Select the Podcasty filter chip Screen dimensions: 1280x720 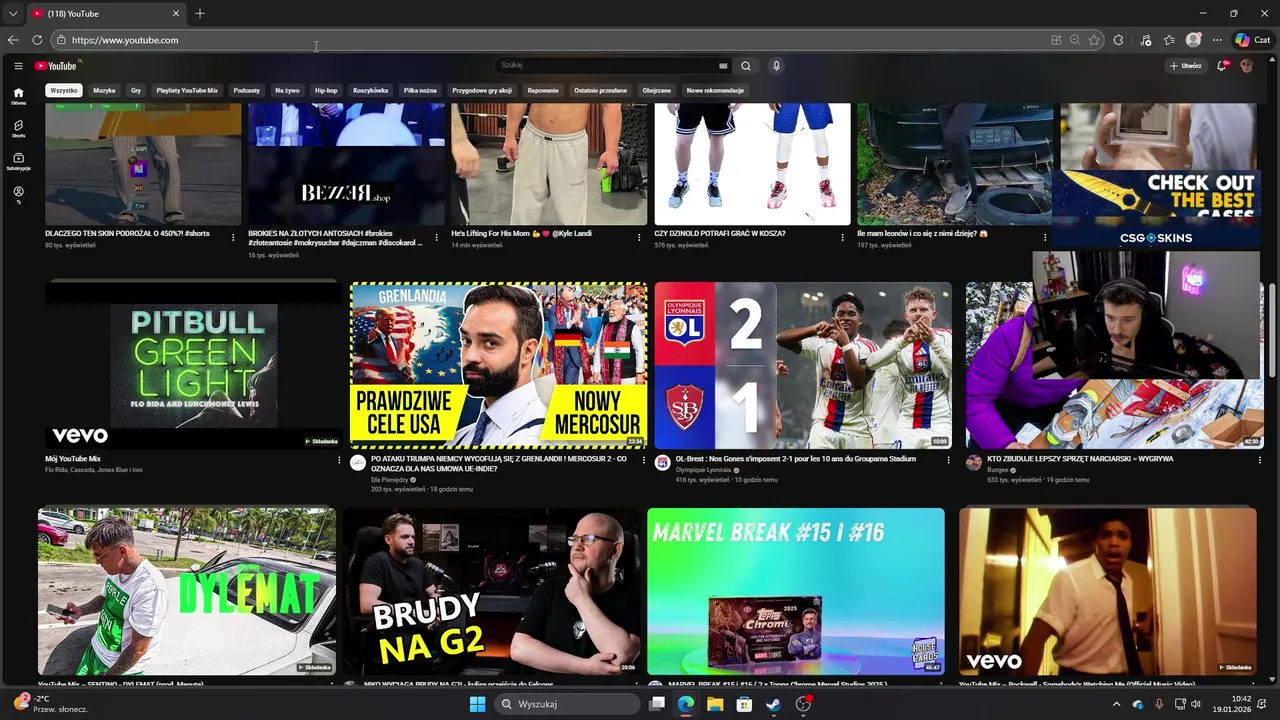[x=247, y=90]
